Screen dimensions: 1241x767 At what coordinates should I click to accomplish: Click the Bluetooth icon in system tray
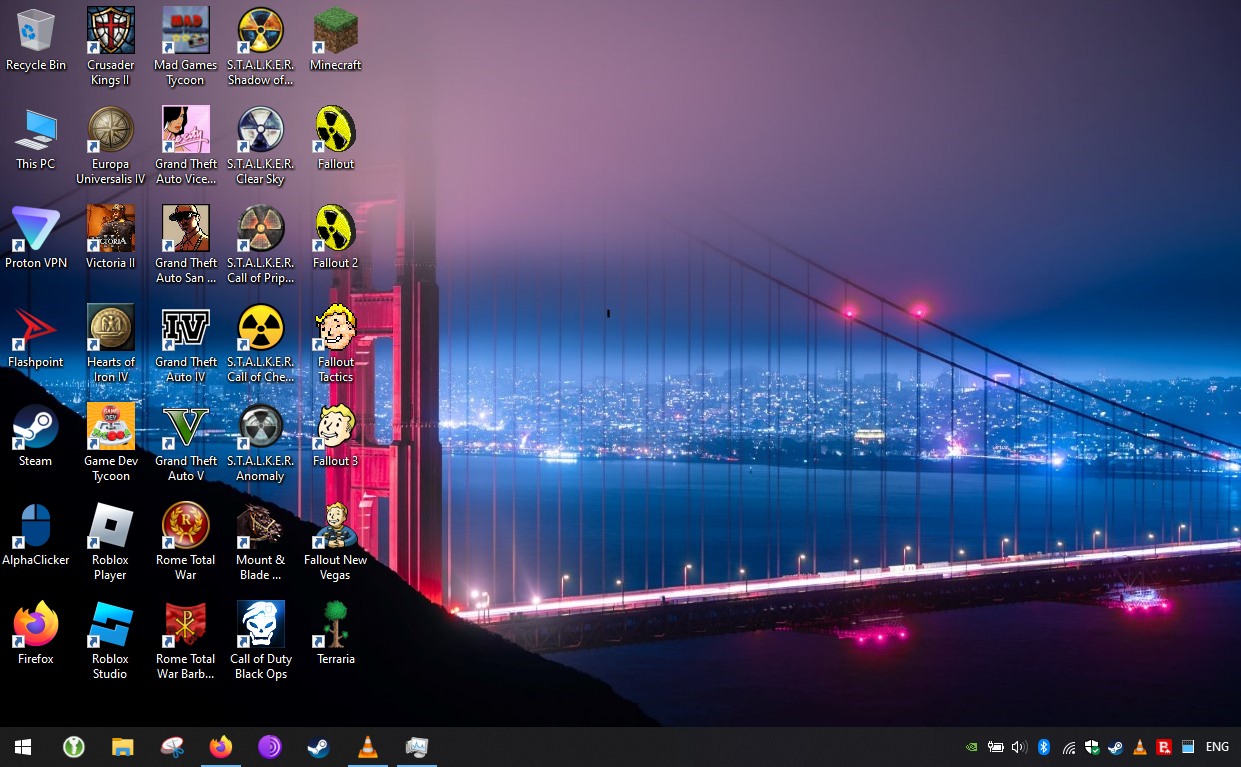[1043, 747]
